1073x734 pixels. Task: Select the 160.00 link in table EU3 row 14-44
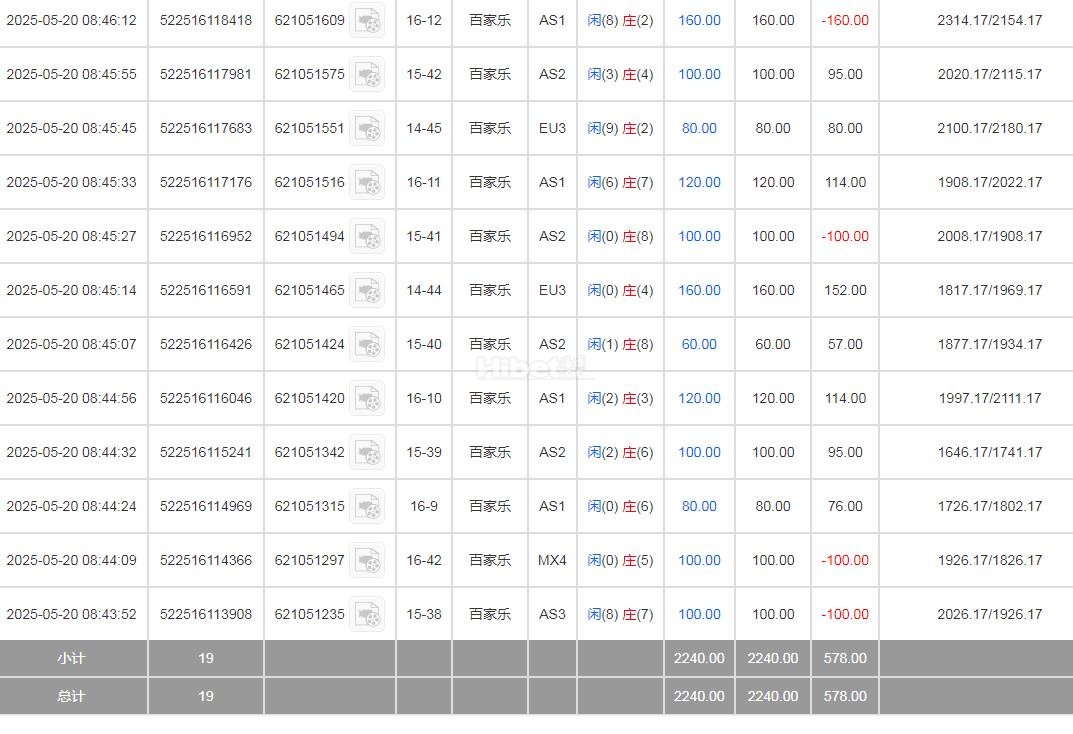[x=699, y=290]
